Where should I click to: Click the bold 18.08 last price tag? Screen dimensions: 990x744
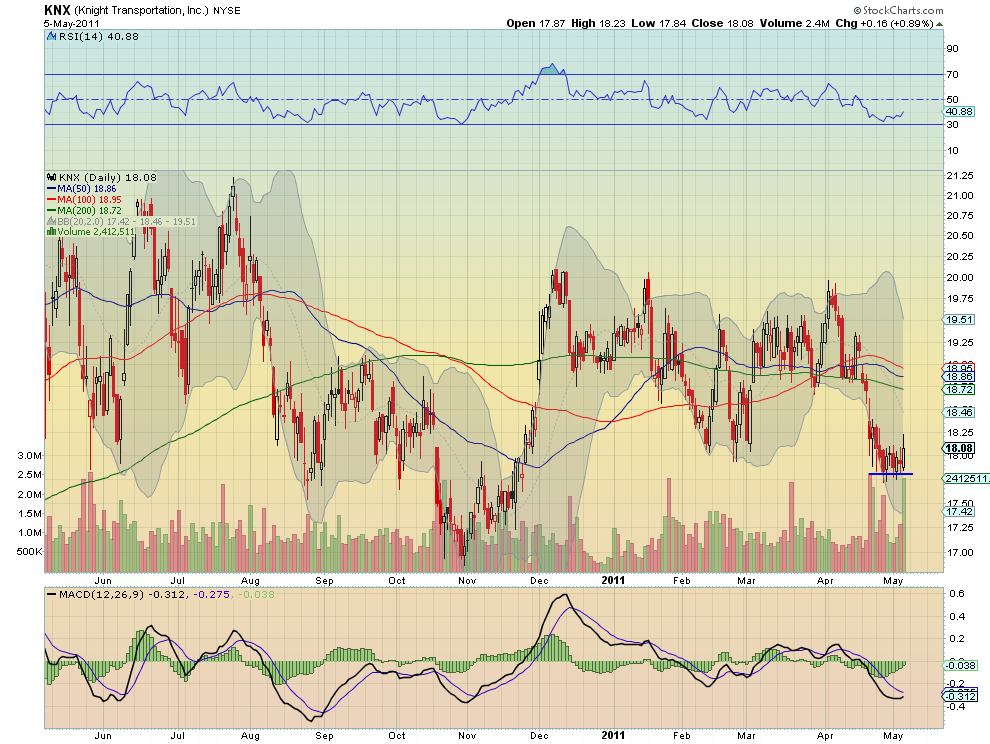point(958,448)
